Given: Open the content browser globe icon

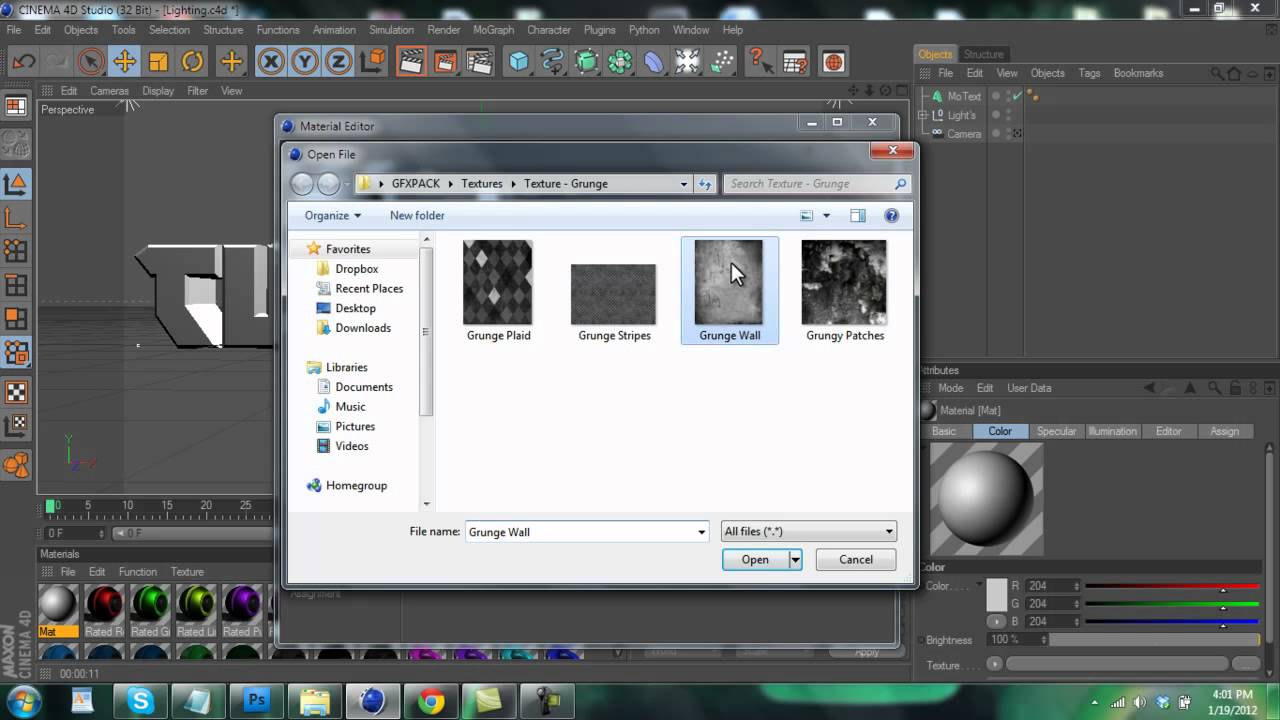Looking at the screenshot, I should (x=833, y=61).
